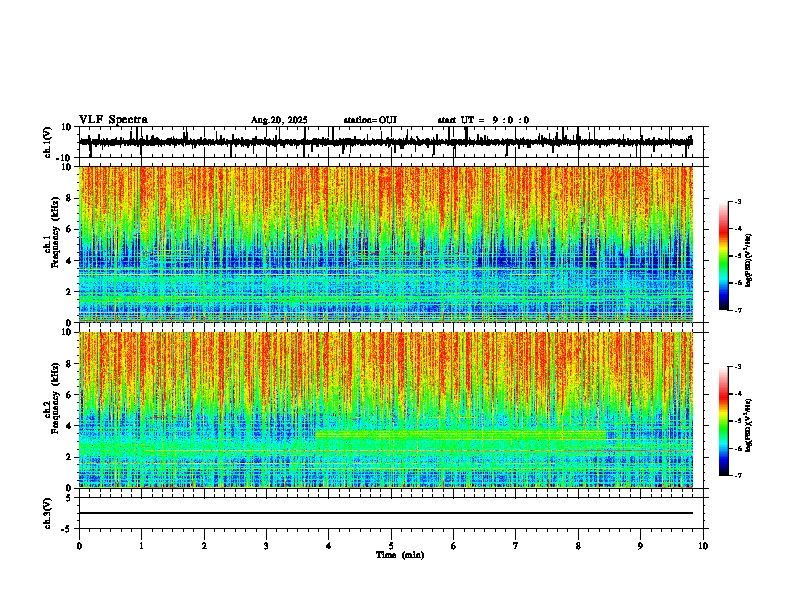
Task: Click the rightmost time-axis tick label "10"
Action: pos(703,546)
